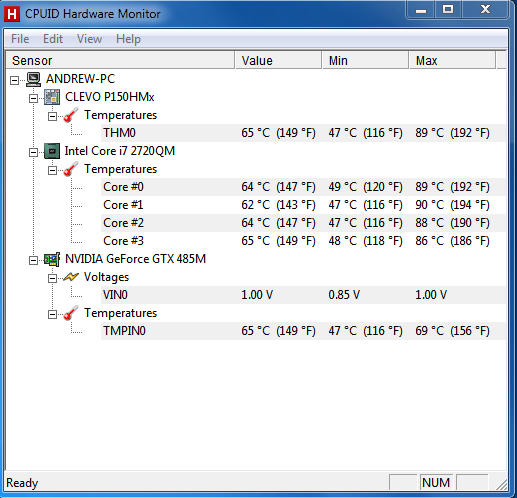This screenshot has height=498, width=517.
Task: Click the Sensor column header
Action: (x=120, y=60)
